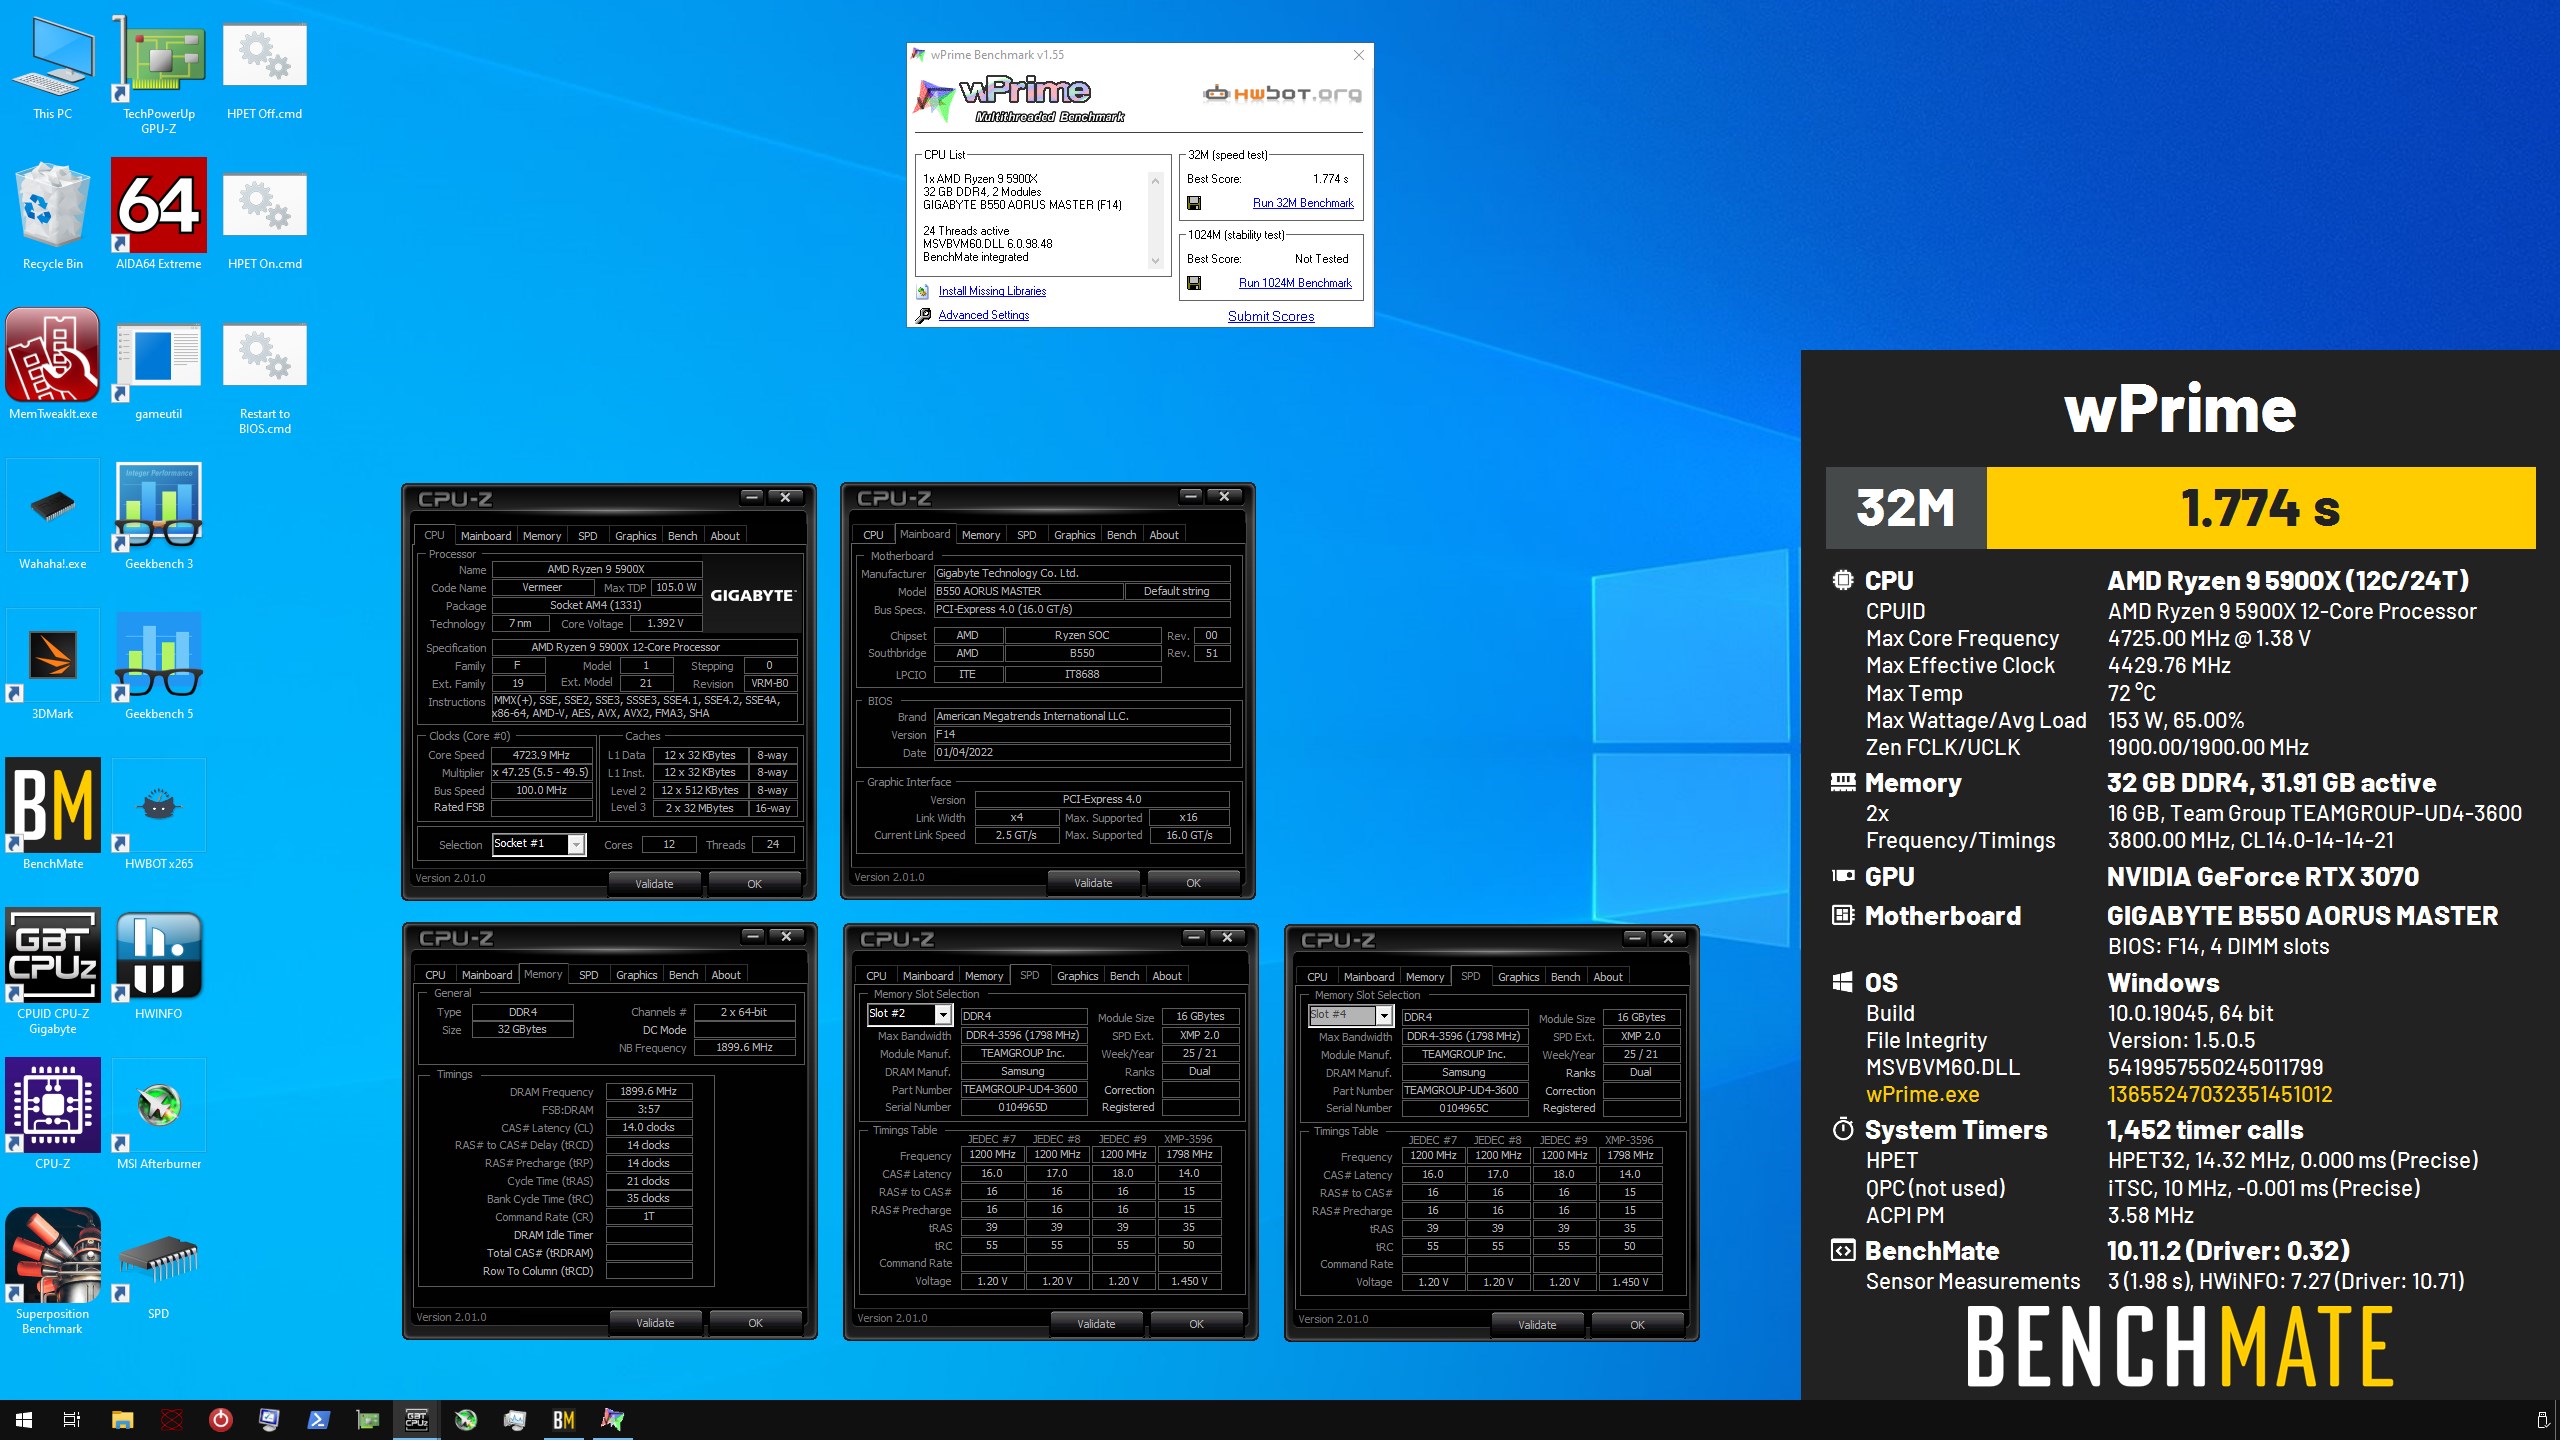Launch Geekbench 3 desktop shortcut
Viewport: 2560px width, 1440px height.
(159, 516)
